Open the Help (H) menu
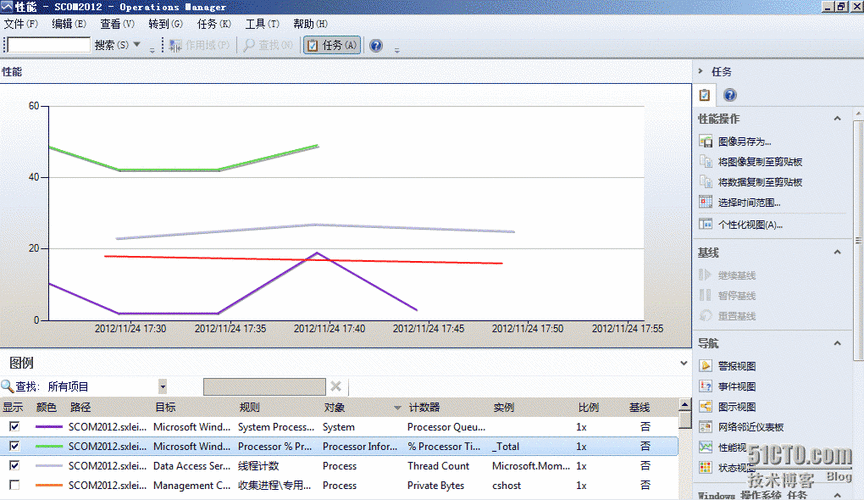Viewport: 864px width, 500px height. pyautogui.click(x=310, y=24)
